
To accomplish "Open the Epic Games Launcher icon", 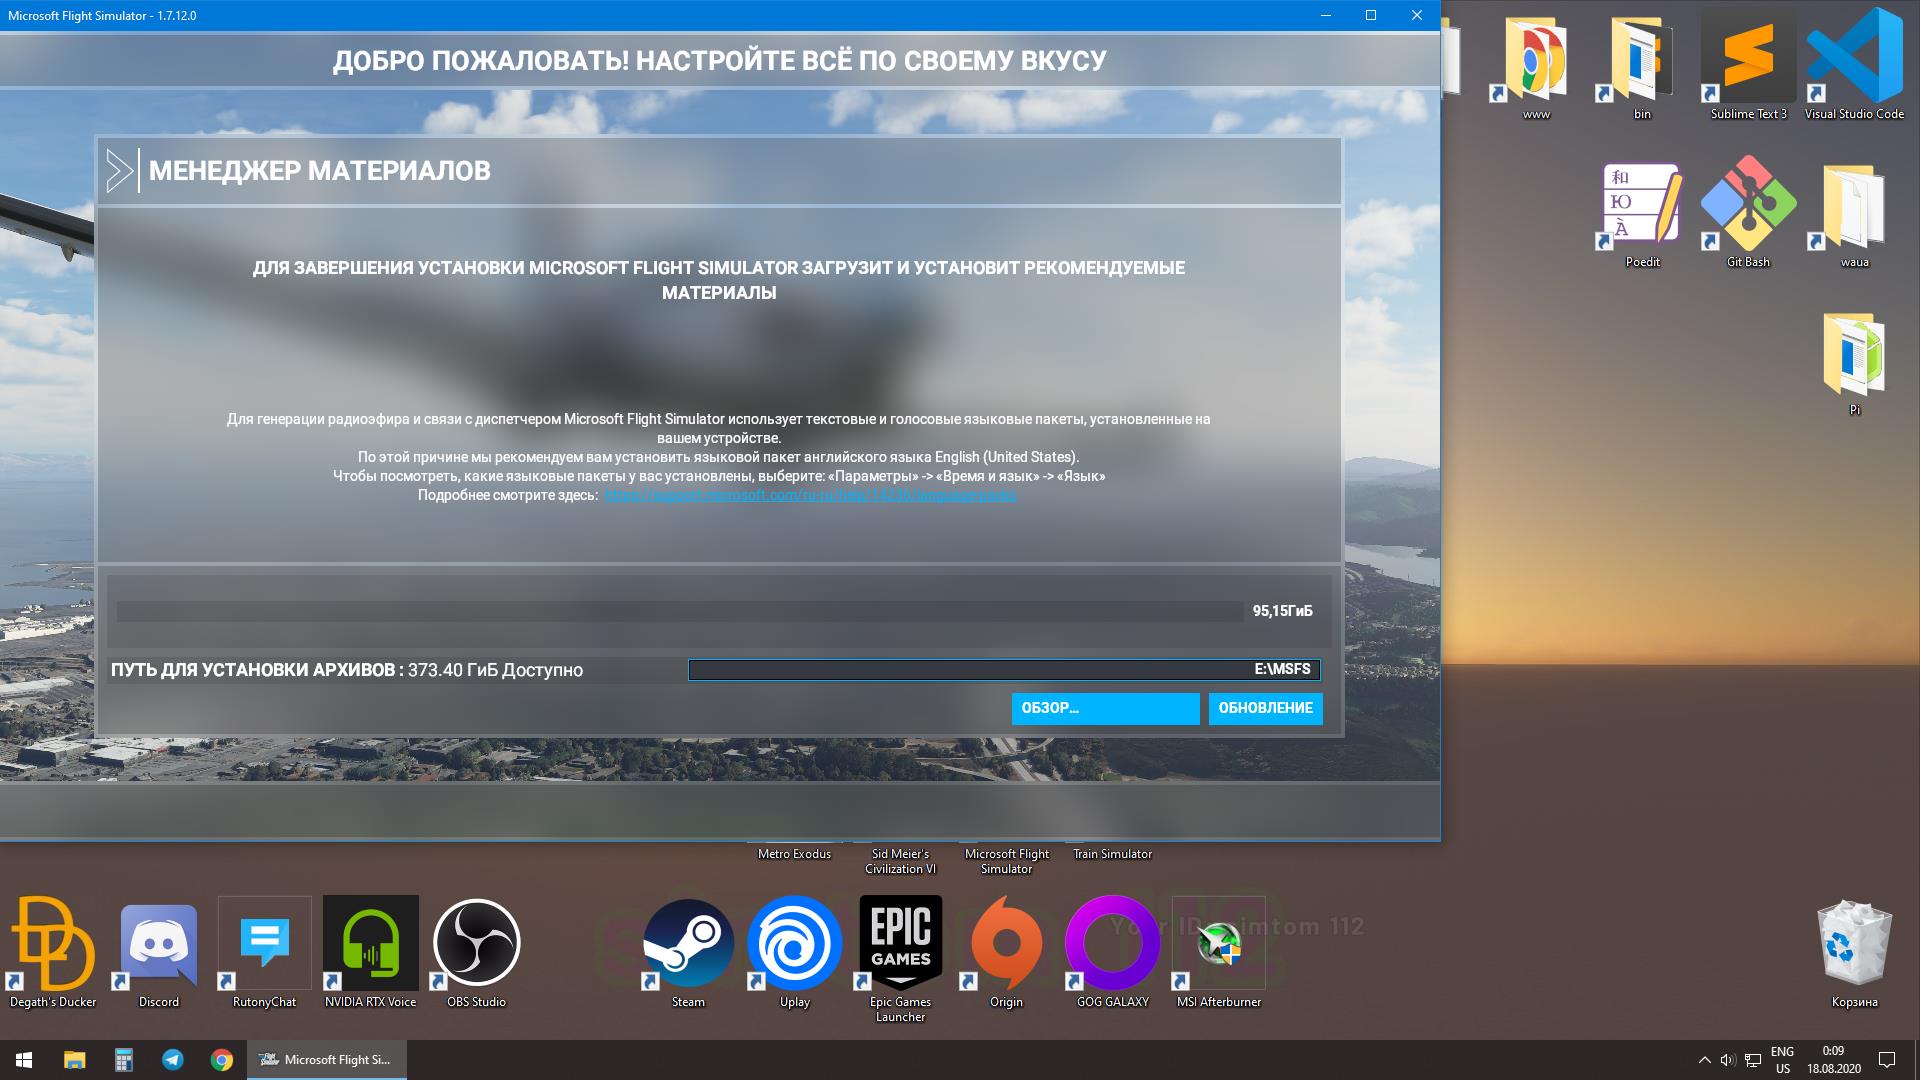I will 901,958.
